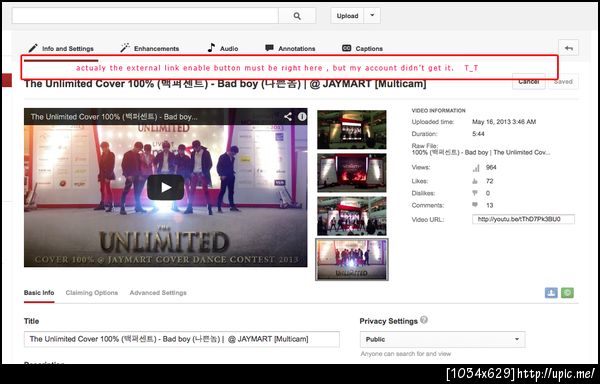Select the fourth highlighted UNLIMITED thumbnail
The width and height of the screenshot is (600, 384).
pos(352,259)
